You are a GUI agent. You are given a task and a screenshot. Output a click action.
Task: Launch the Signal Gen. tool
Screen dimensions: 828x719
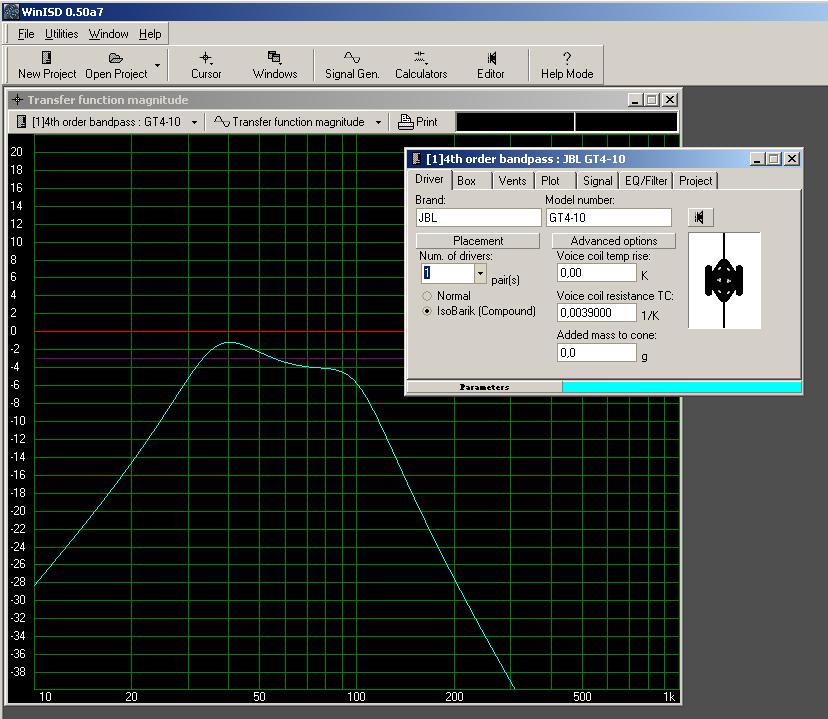coord(352,58)
